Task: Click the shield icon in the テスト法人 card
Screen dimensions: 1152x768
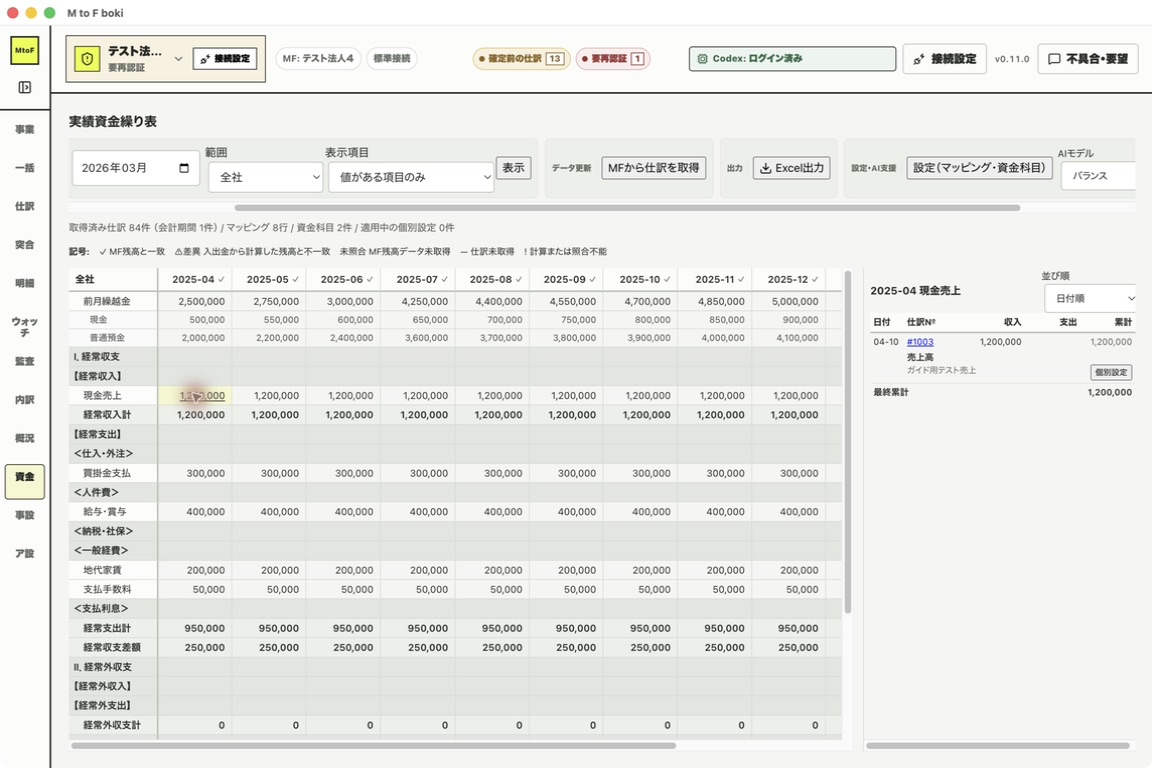Action: click(x=87, y=59)
